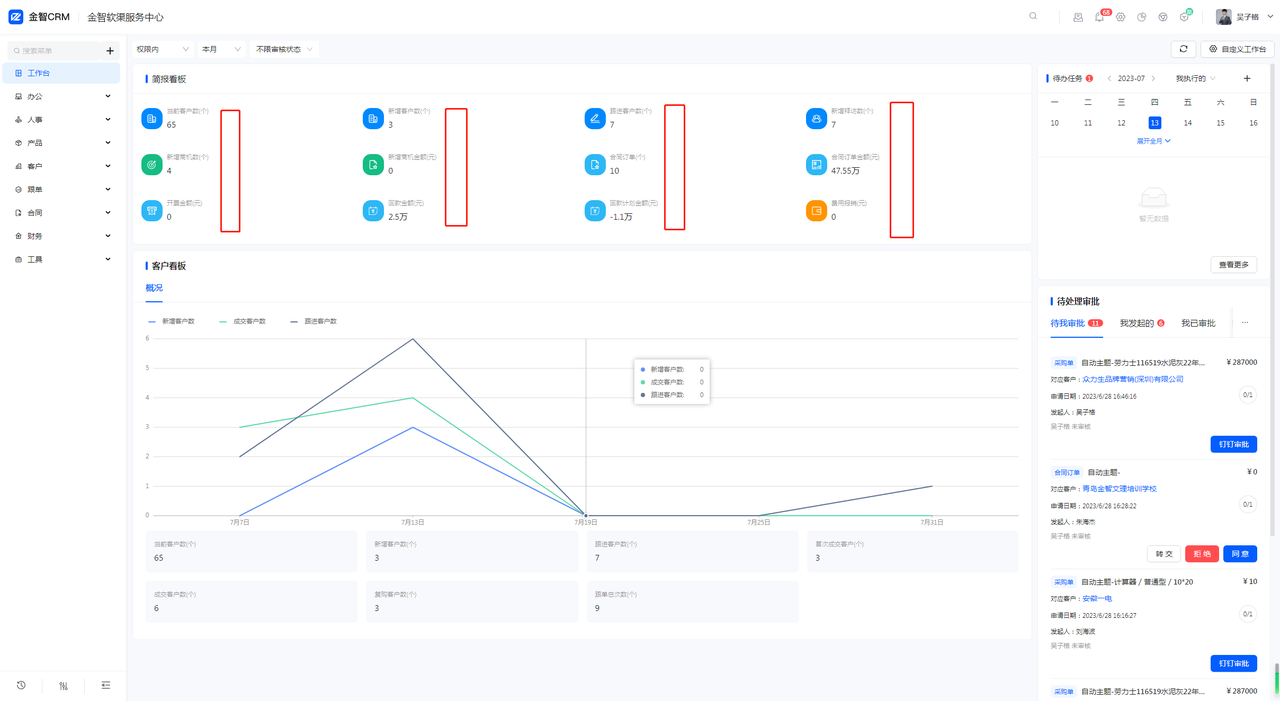Select 工作台 in the sidebar

[62, 73]
